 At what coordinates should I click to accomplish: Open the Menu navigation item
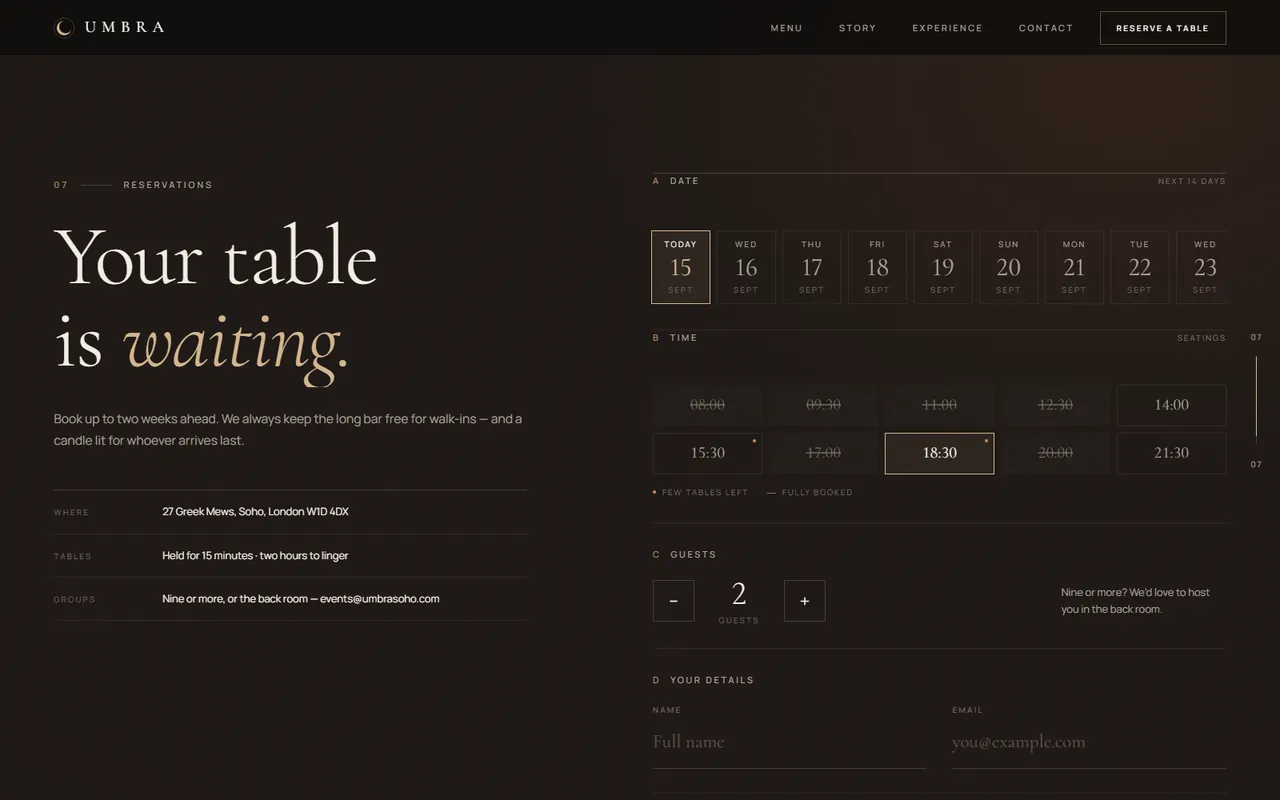786,28
